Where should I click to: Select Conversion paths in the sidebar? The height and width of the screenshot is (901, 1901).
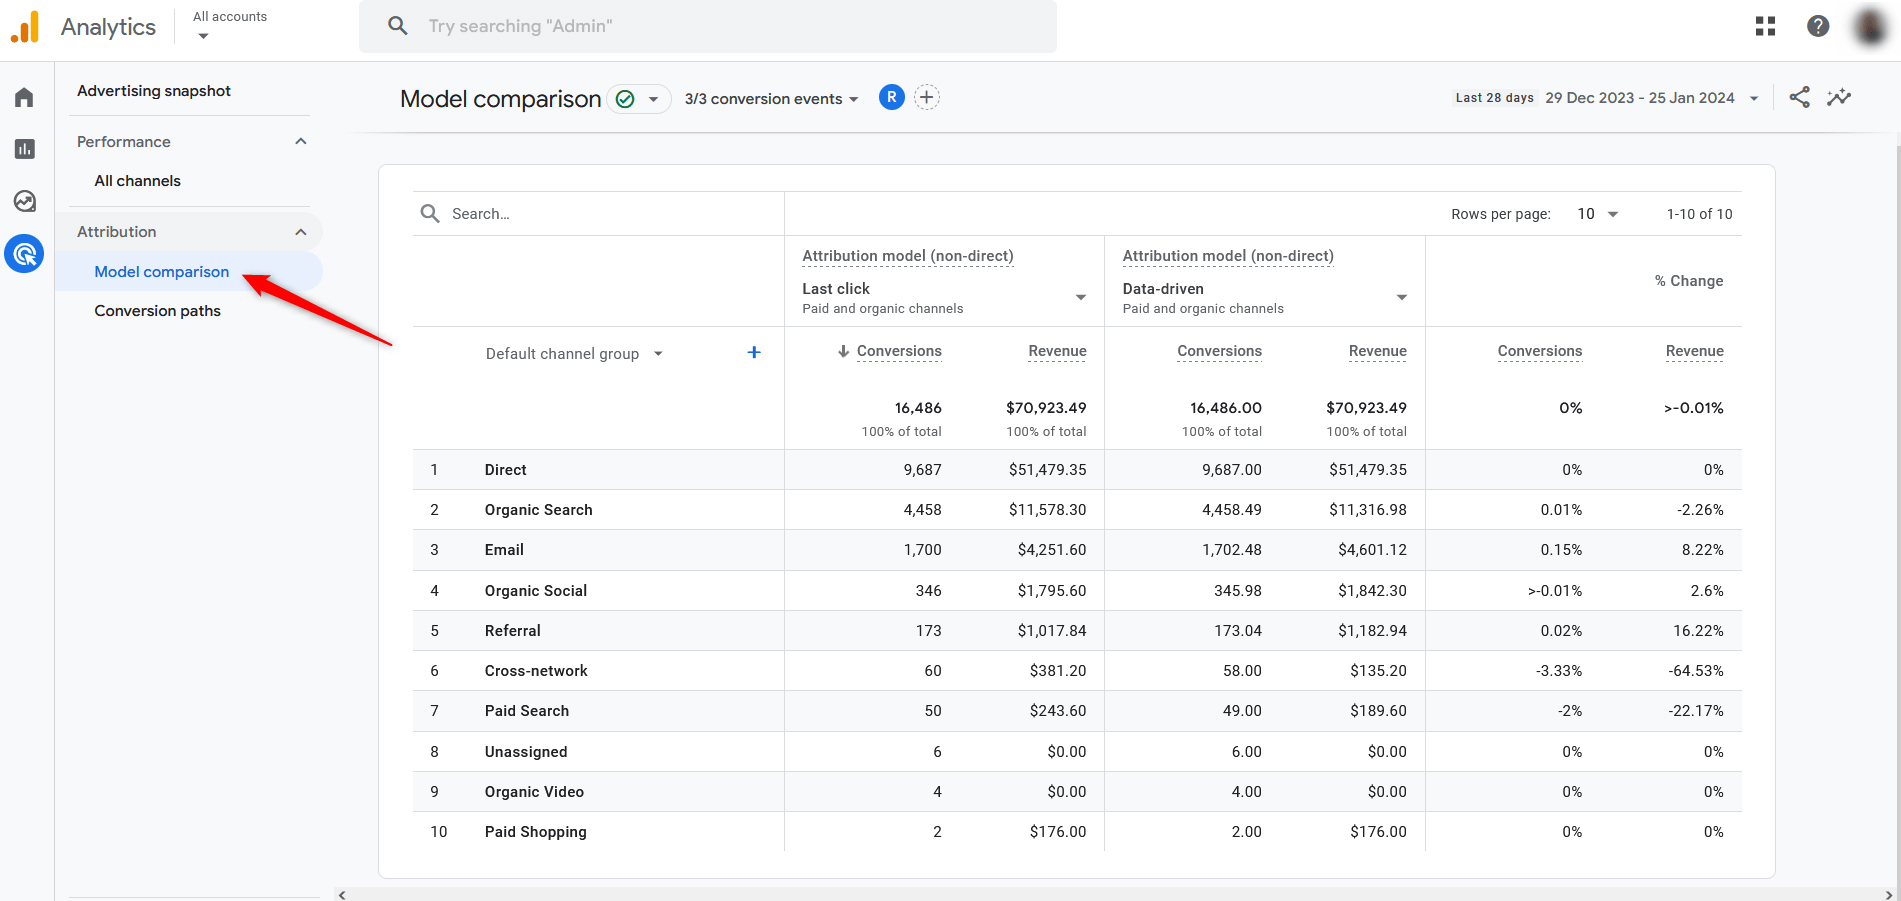coord(157,310)
